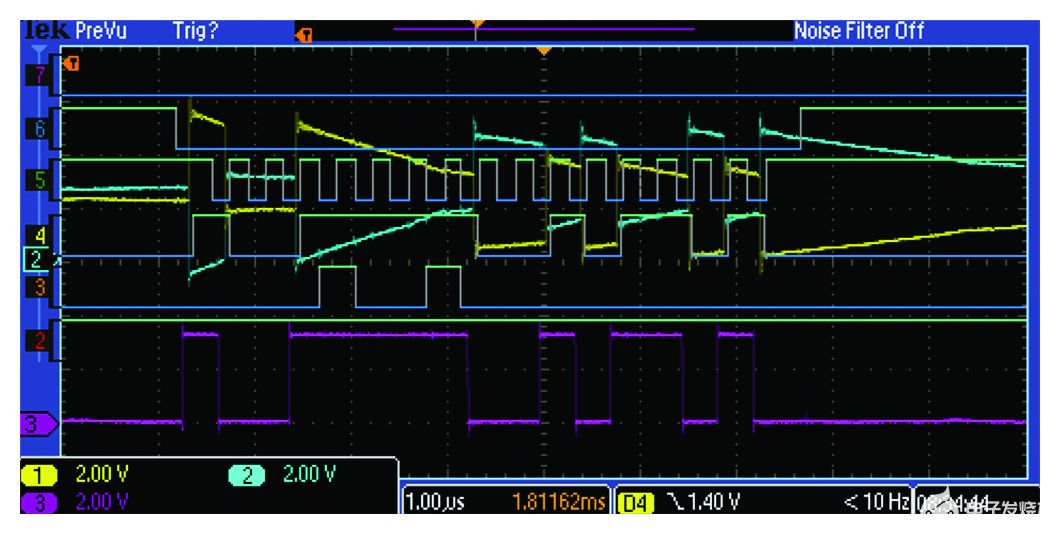Click the < 10 Hz frequency readout
This screenshot has width=1060, height=534.
pyautogui.click(x=874, y=501)
